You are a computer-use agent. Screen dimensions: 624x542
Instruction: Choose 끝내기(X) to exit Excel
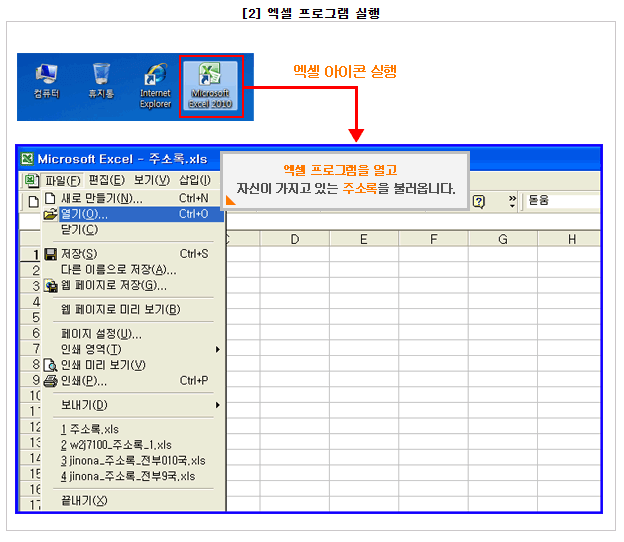point(134,501)
